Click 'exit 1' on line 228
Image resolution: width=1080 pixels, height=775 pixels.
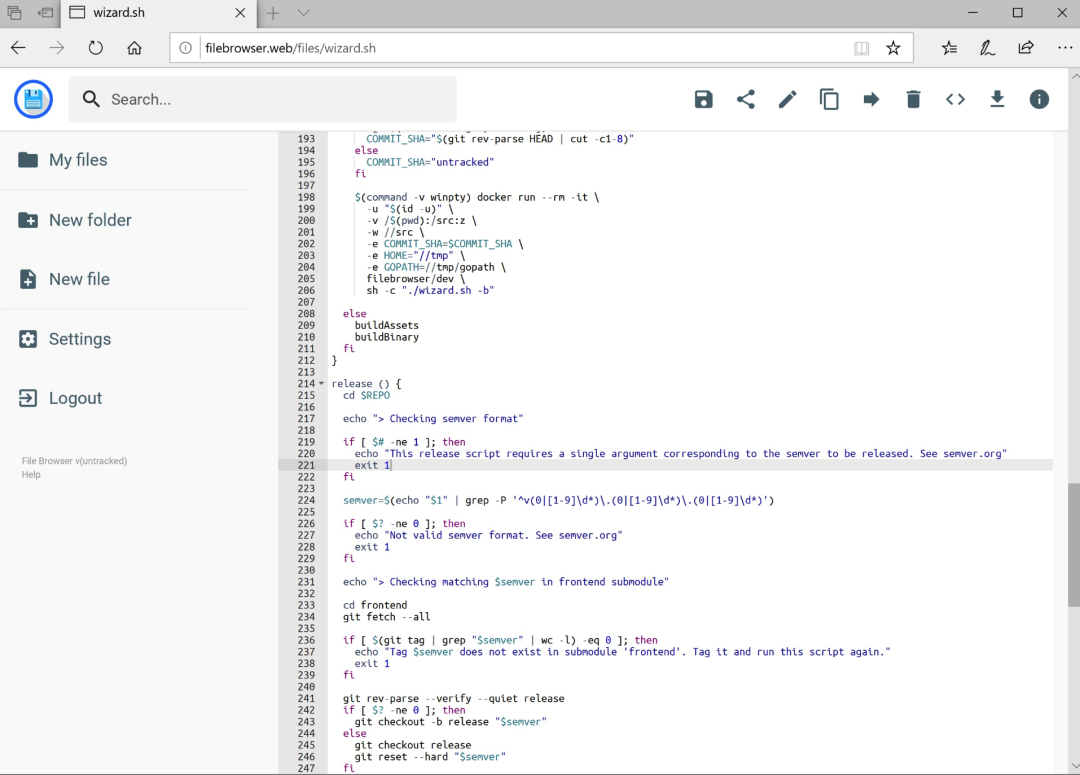click(372, 547)
